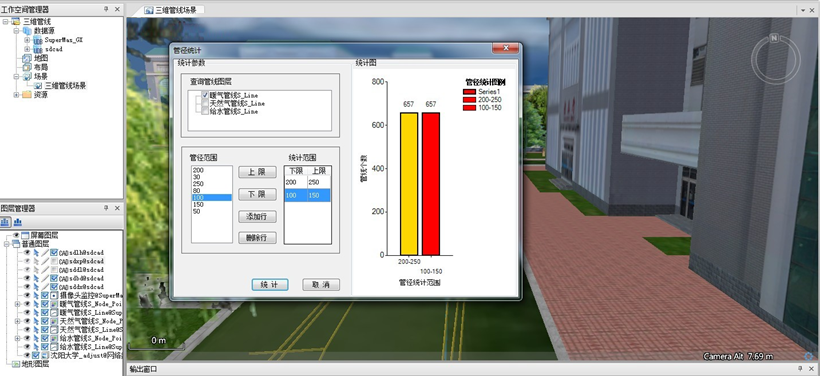The height and width of the screenshot is (376, 820).
Task: Check the 天然气管线S_Line layer checkbox
Action: pos(206,103)
